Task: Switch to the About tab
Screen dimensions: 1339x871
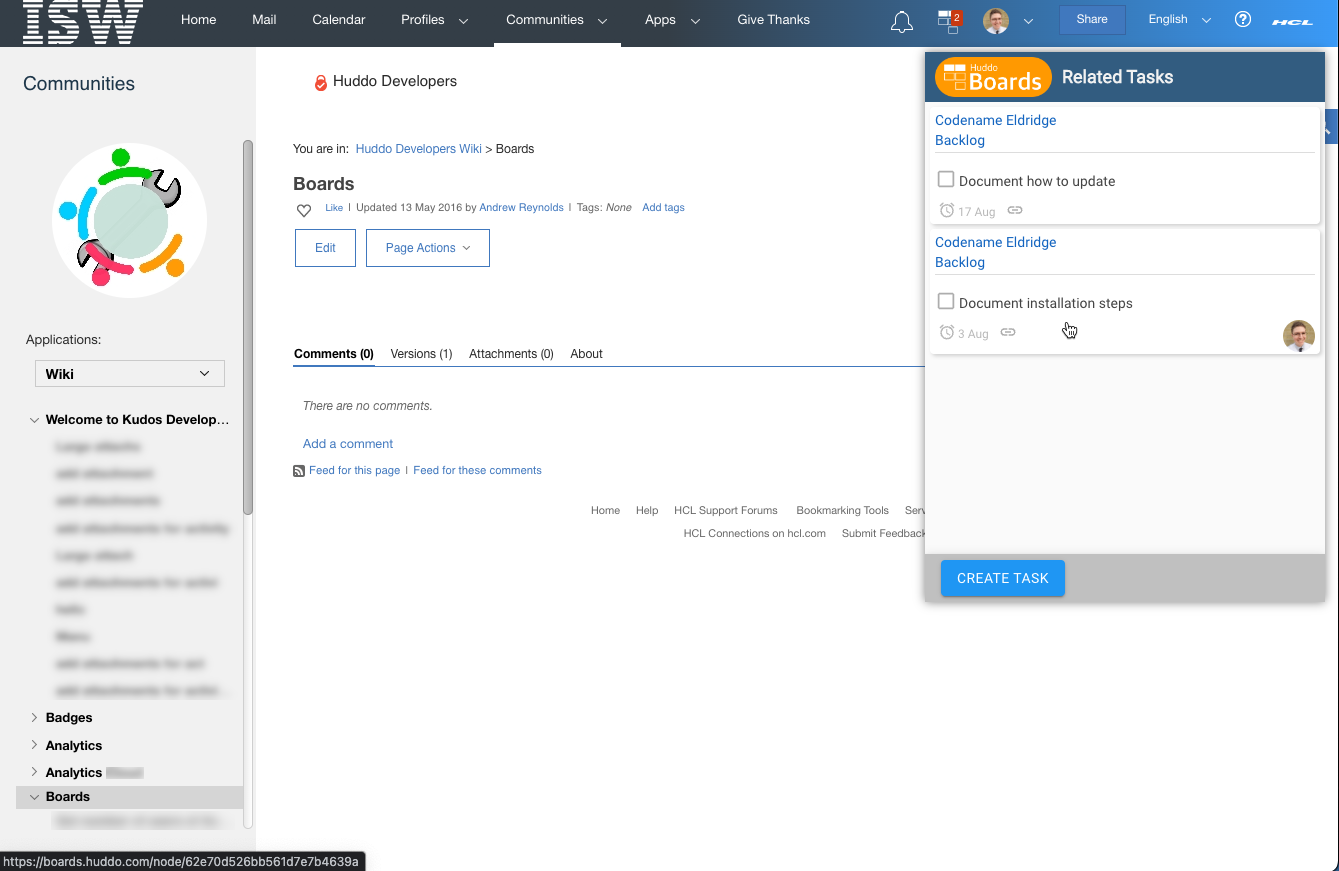Action: coord(586,354)
